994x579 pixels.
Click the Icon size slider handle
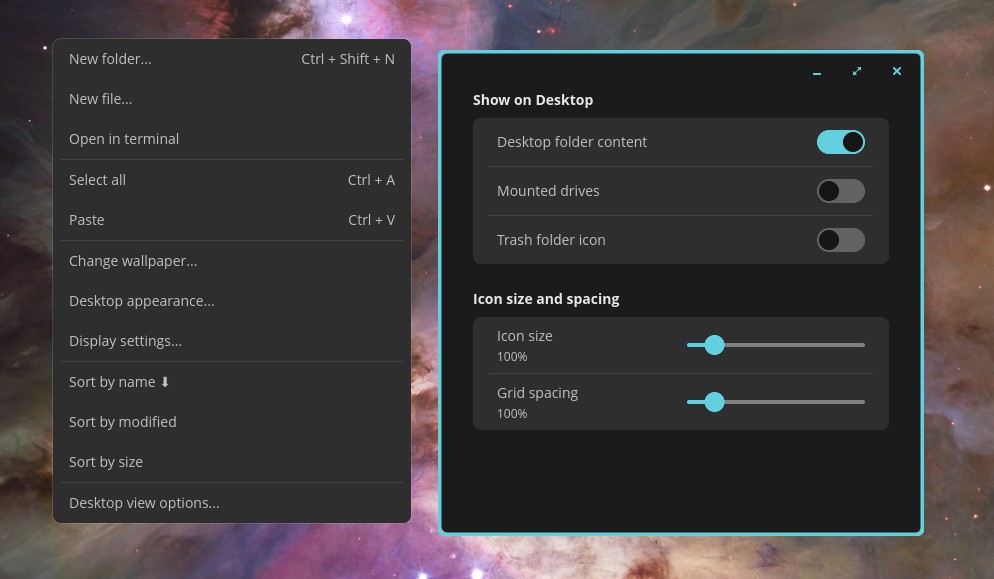pos(714,345)
